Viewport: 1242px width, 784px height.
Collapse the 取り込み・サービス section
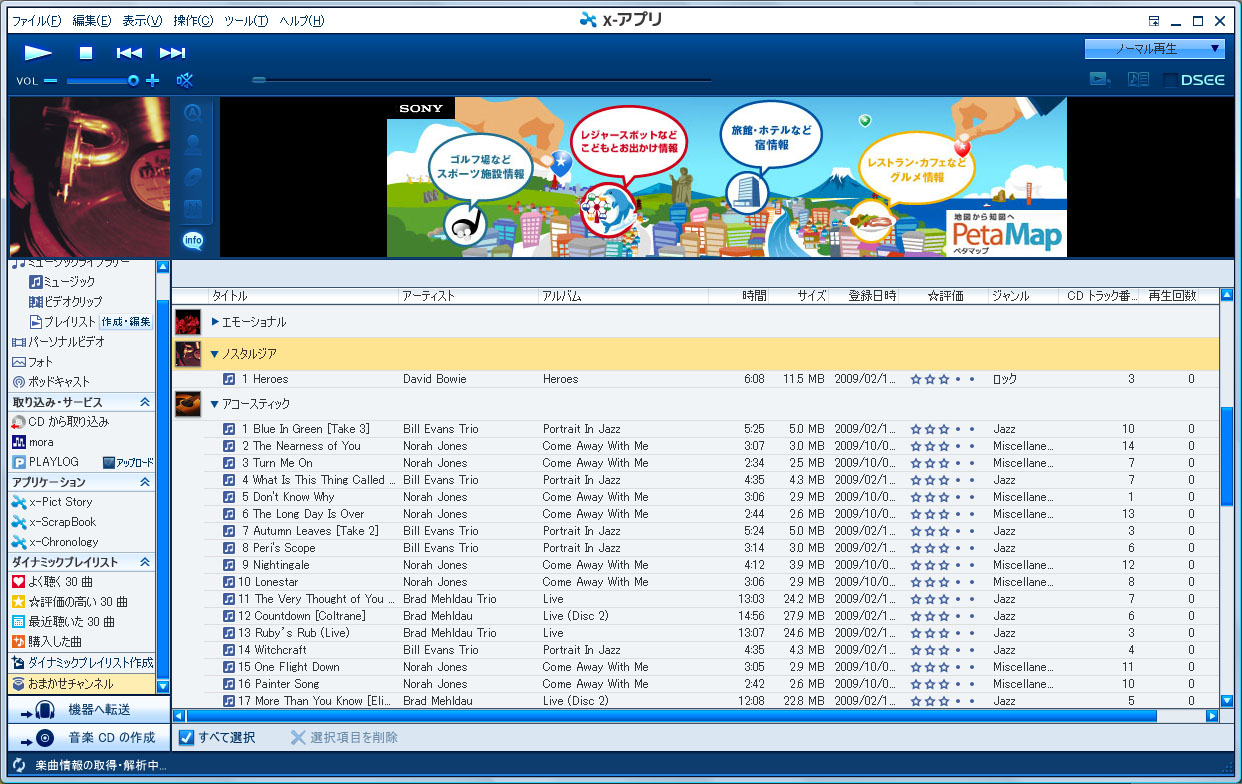(x=145, y=402)
